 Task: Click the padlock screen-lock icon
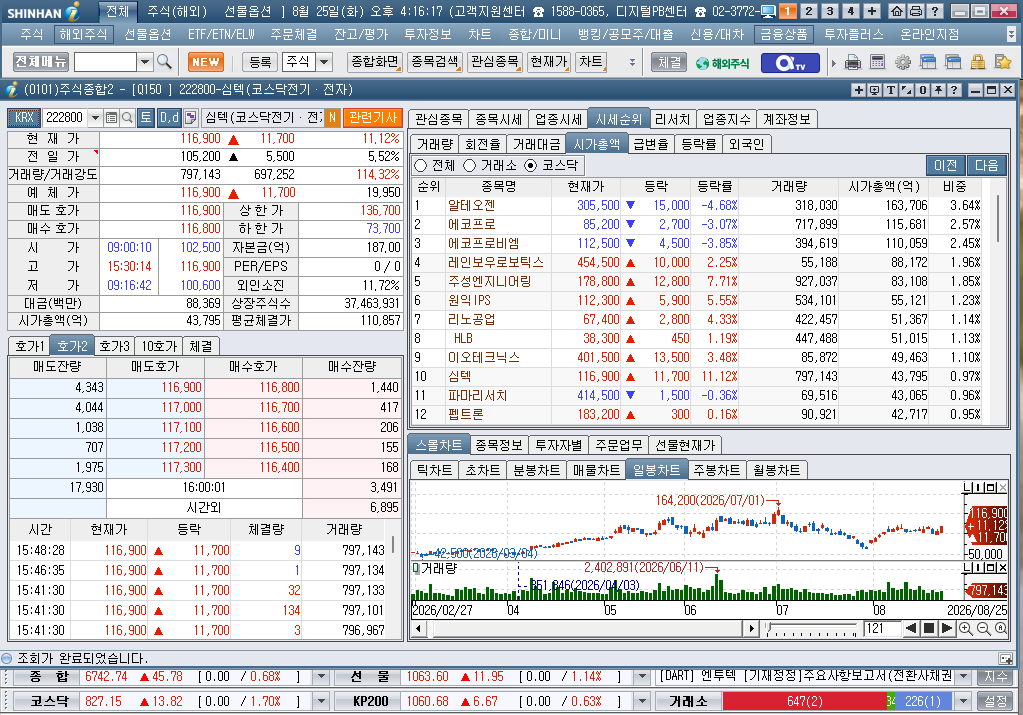point(977,63)
